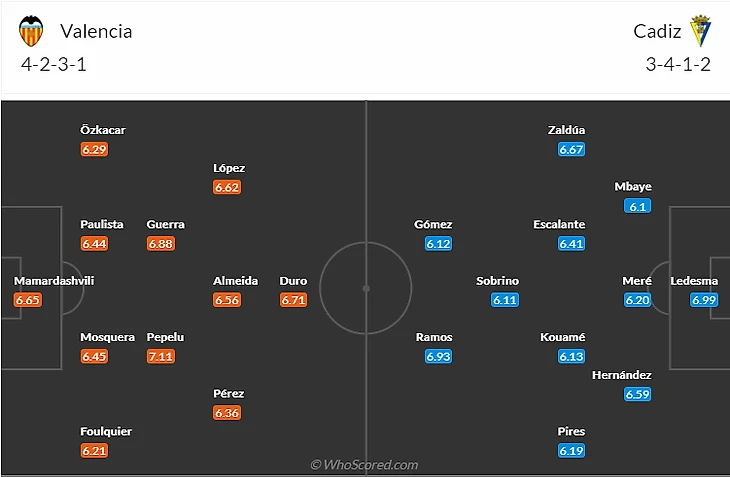Select the player name Escalante

pyautogui.click(x=559, y=225)
